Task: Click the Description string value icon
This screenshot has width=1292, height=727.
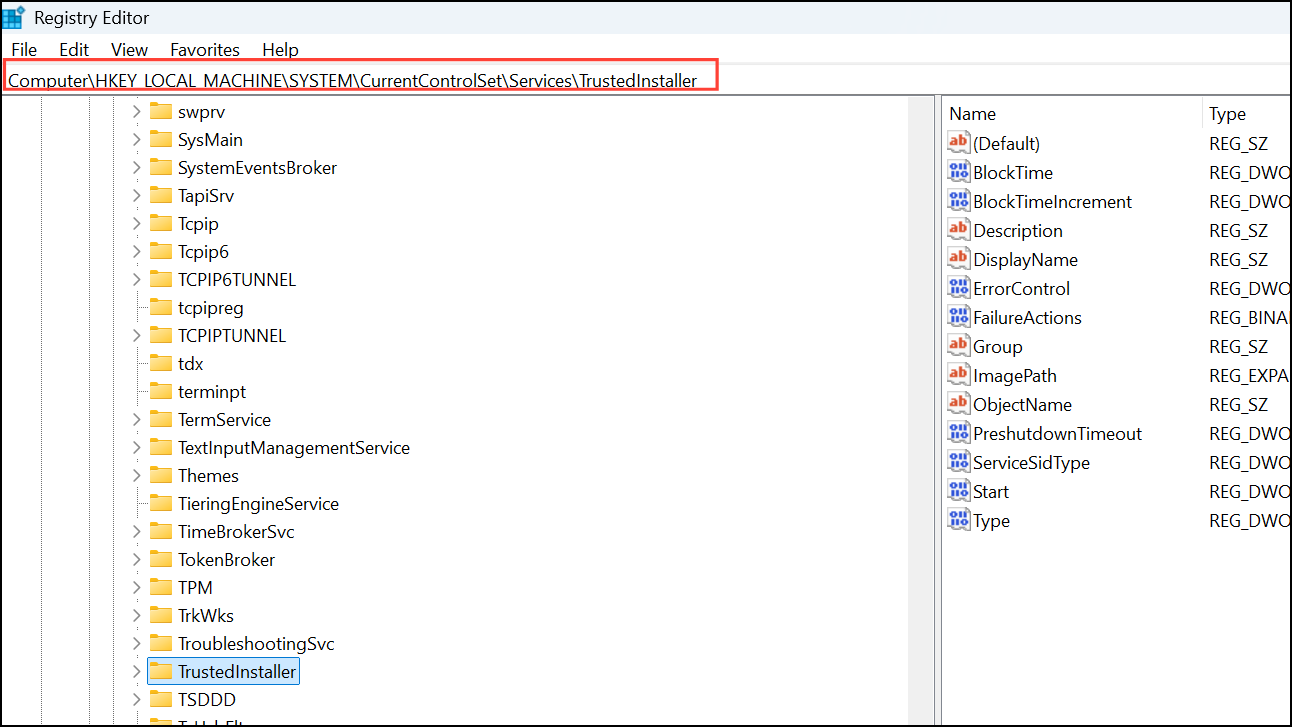Action: tap(959, 230)
